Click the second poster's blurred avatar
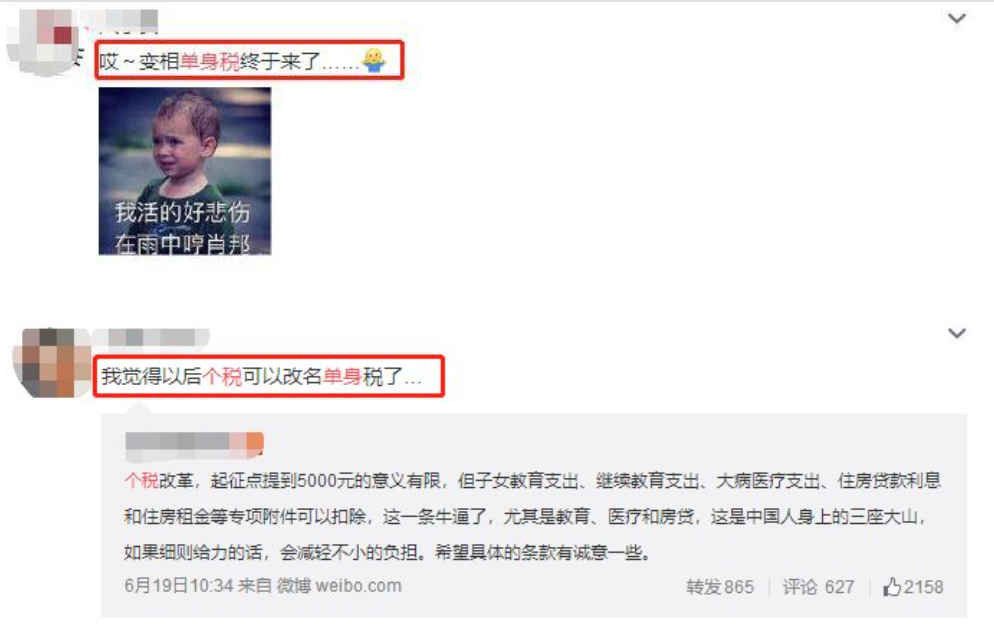The width and height of the screenshot is (994, 624). point(53,363)
